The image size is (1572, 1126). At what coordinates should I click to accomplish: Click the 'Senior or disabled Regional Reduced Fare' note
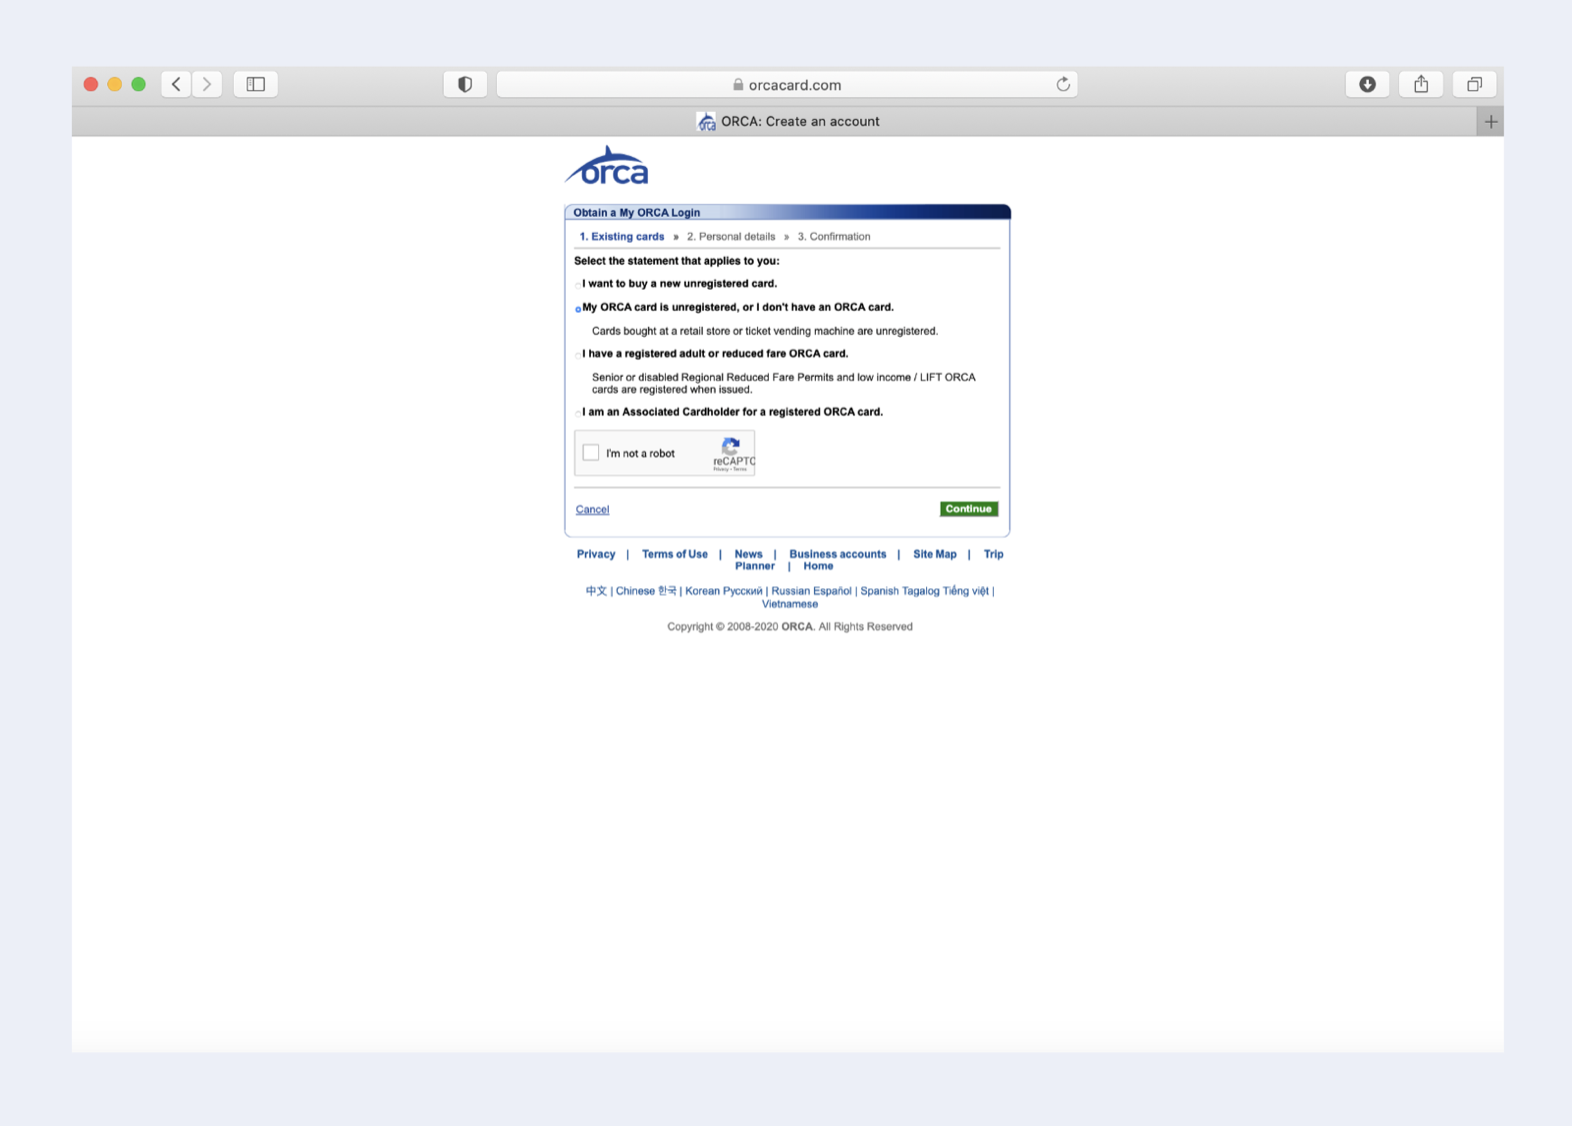[x=784, y=383]
